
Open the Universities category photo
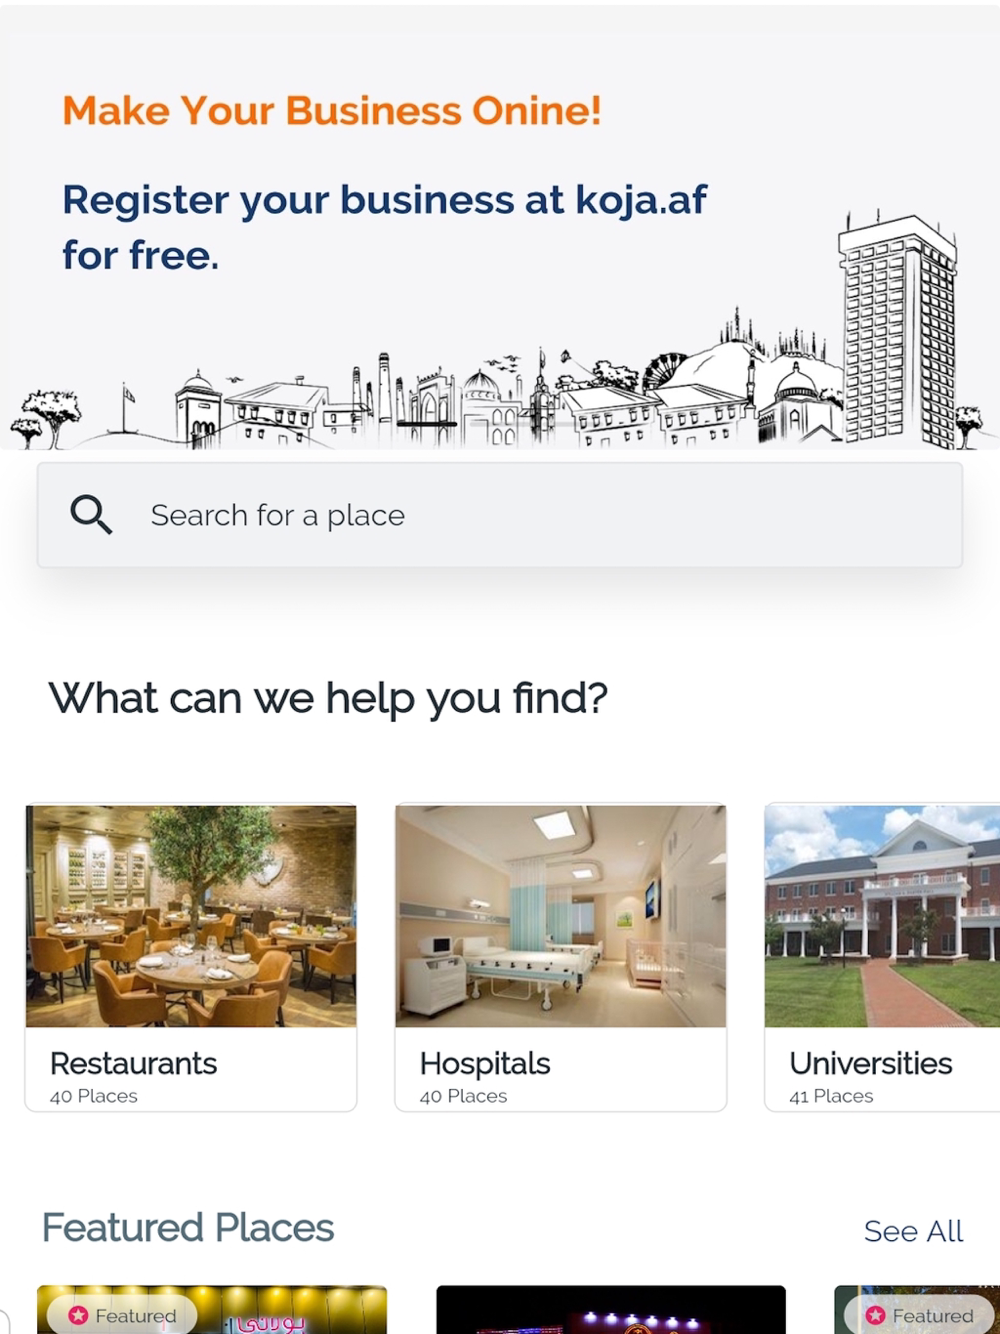[x=882, y=916]
